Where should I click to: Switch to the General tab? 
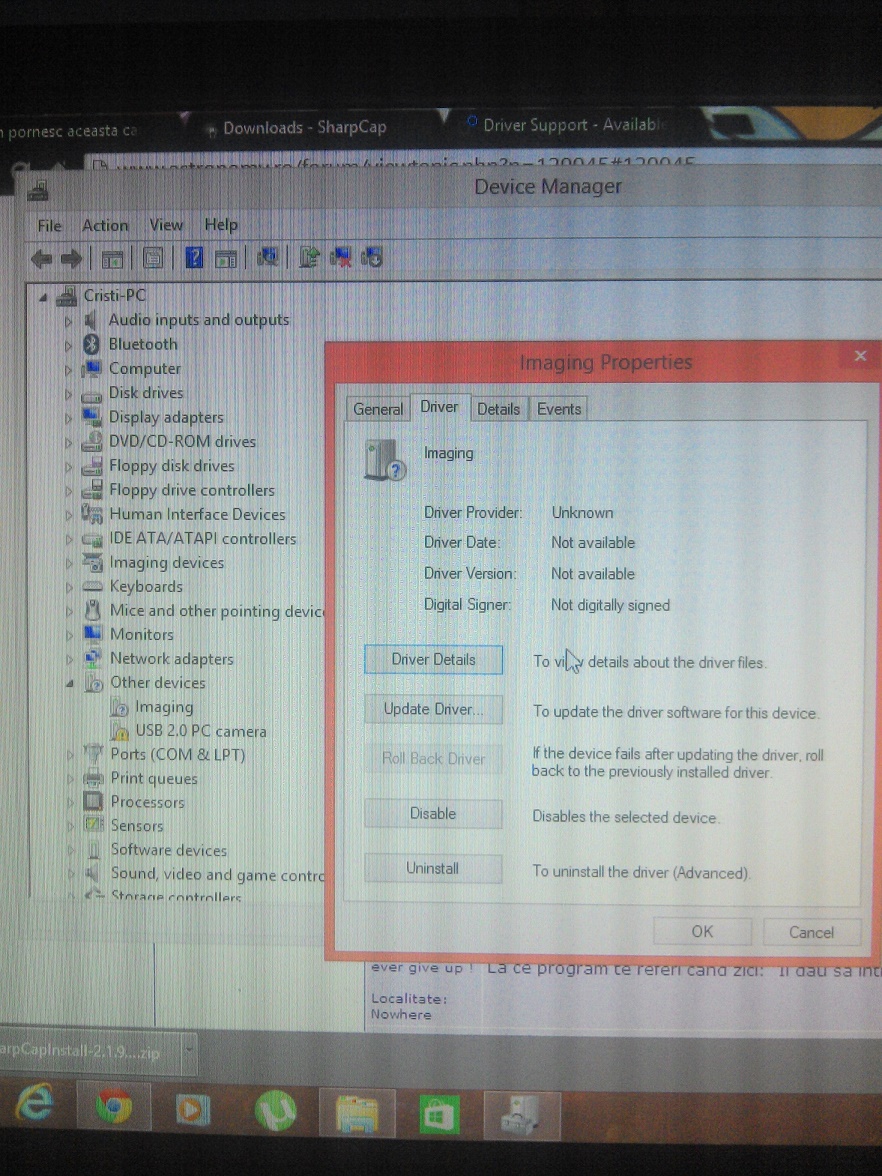pyautogui.click(x=378, y=409)
